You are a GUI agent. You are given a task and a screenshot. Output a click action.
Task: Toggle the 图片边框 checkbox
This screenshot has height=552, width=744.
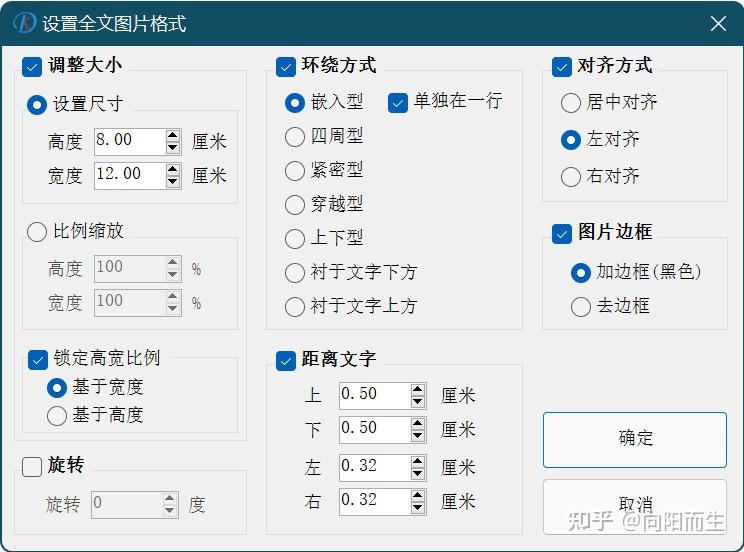[x=562, y=234]
